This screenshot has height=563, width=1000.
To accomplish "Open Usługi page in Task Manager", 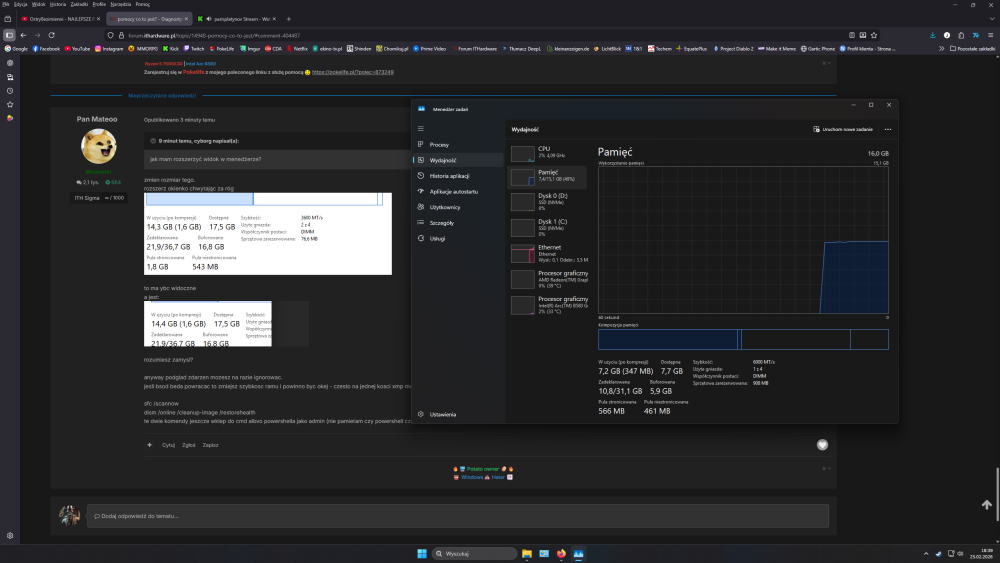I will [x=437, y=238].
